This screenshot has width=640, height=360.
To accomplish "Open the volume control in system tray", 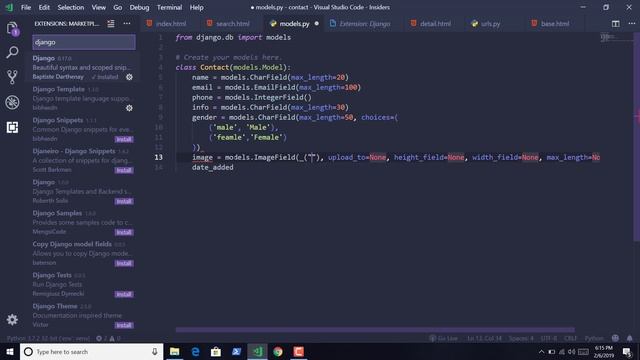I will coord(571,351).
